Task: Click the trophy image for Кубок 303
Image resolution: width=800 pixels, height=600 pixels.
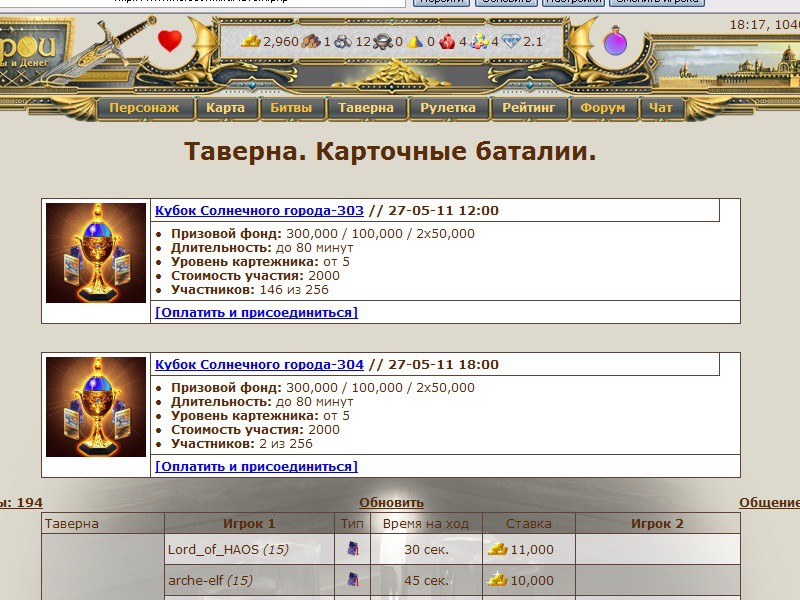Action: coord(96,253)
